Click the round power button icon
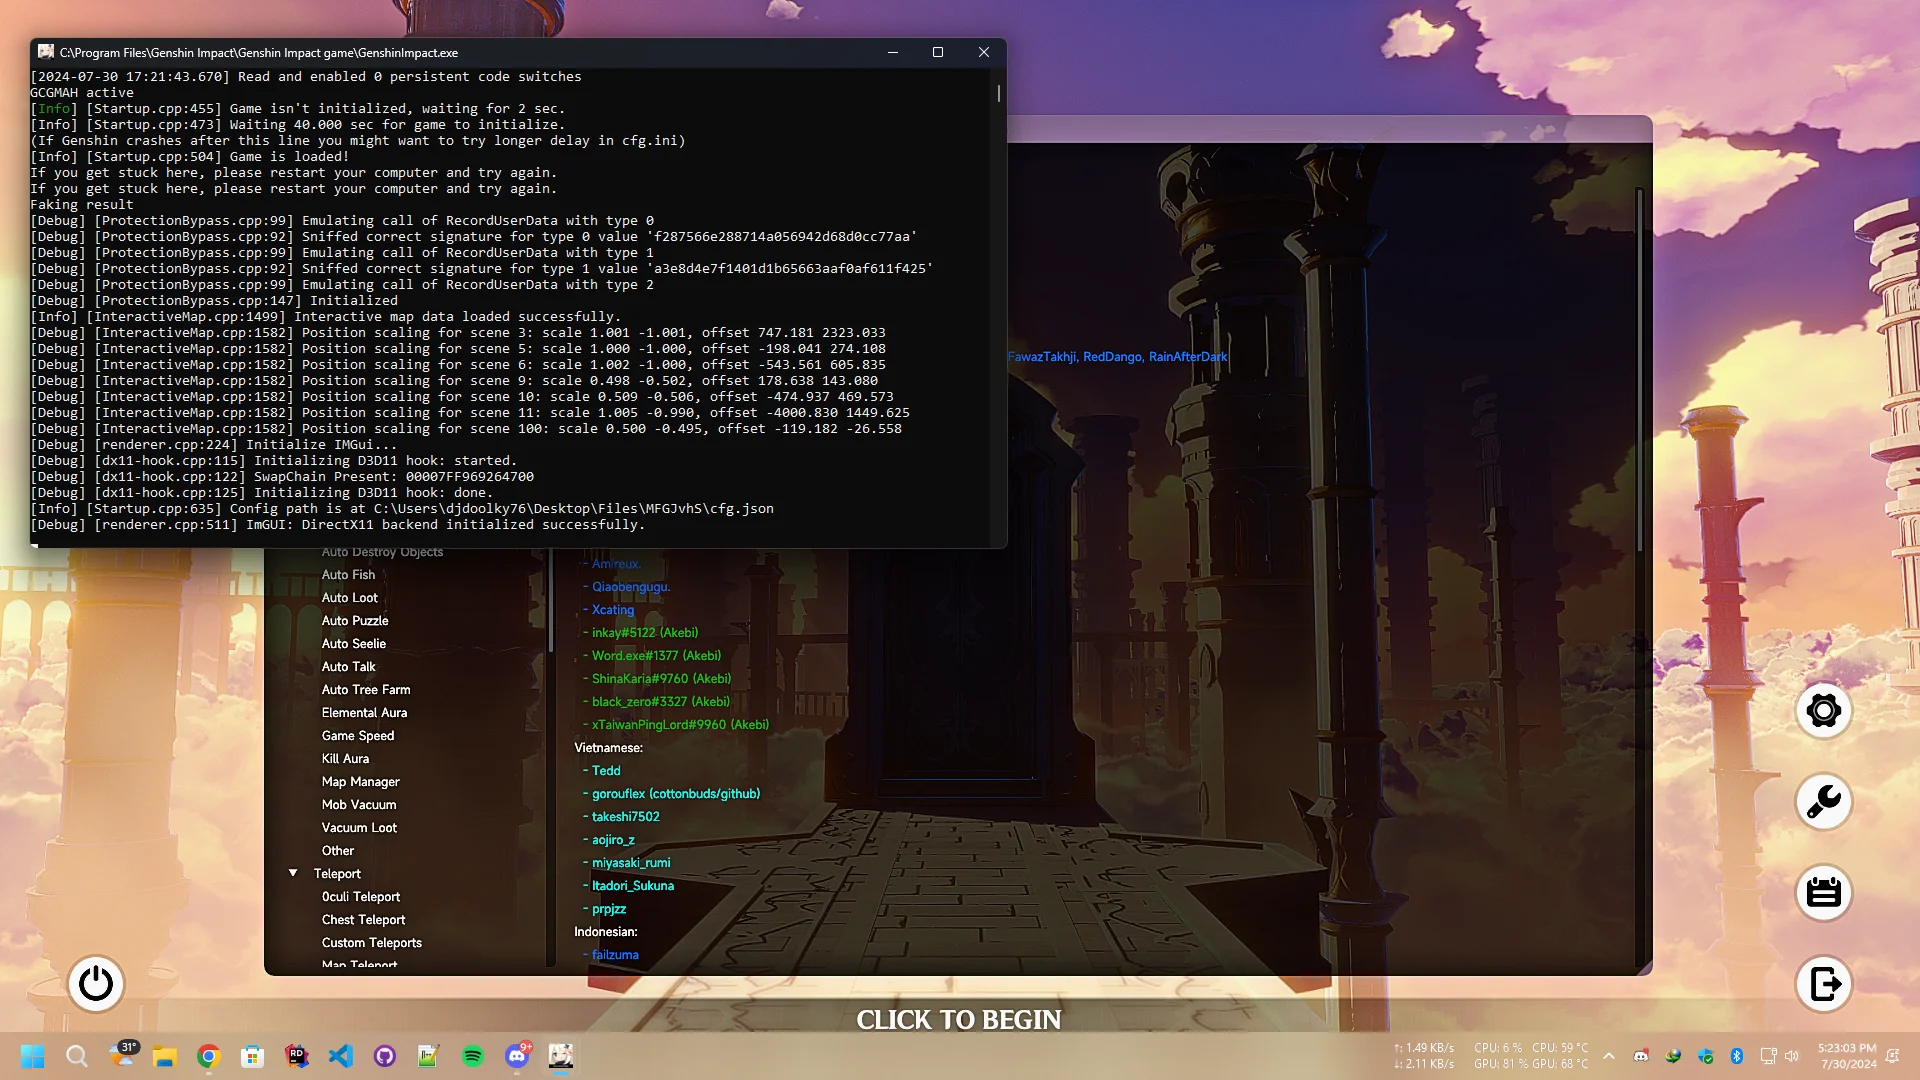 pyautogui.click(x=96, y=984)
